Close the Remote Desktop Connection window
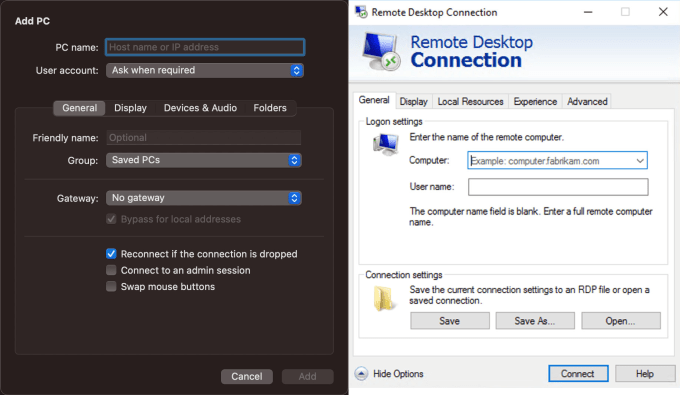680x395 pixels. 663,12
